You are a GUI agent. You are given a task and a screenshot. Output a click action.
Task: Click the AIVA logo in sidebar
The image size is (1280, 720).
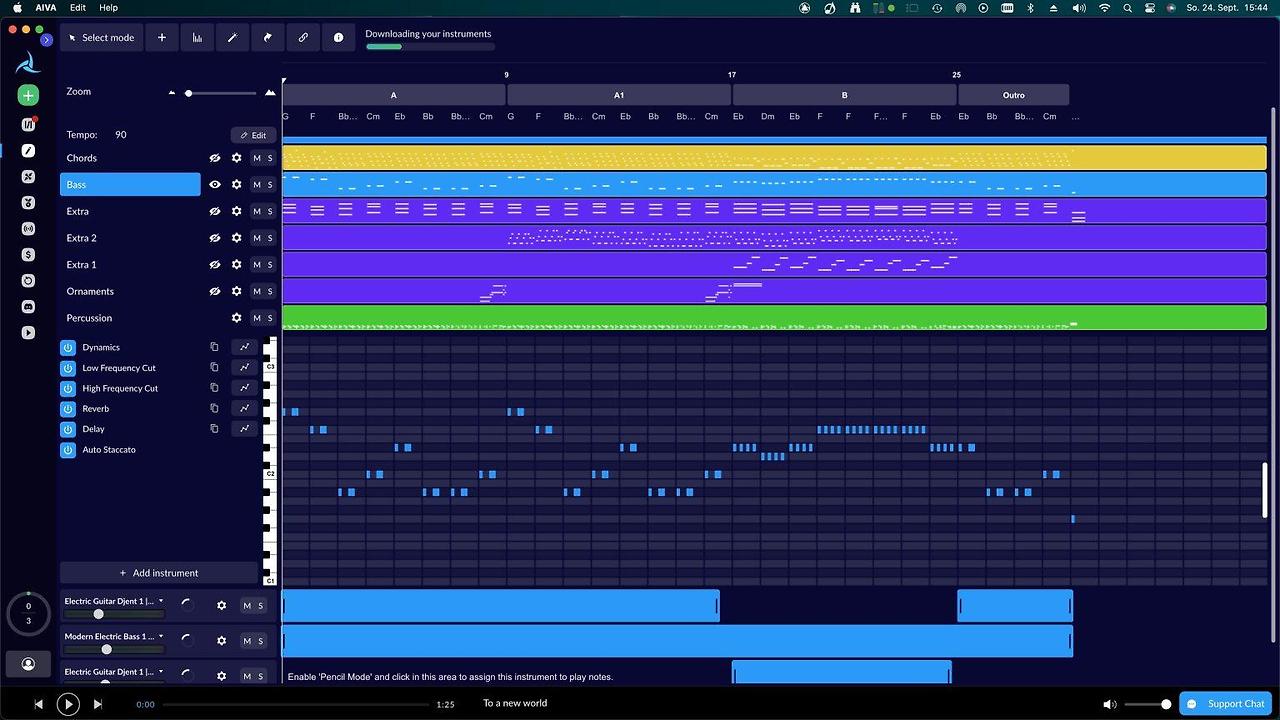pyautogui.click(x=28, y=63)
